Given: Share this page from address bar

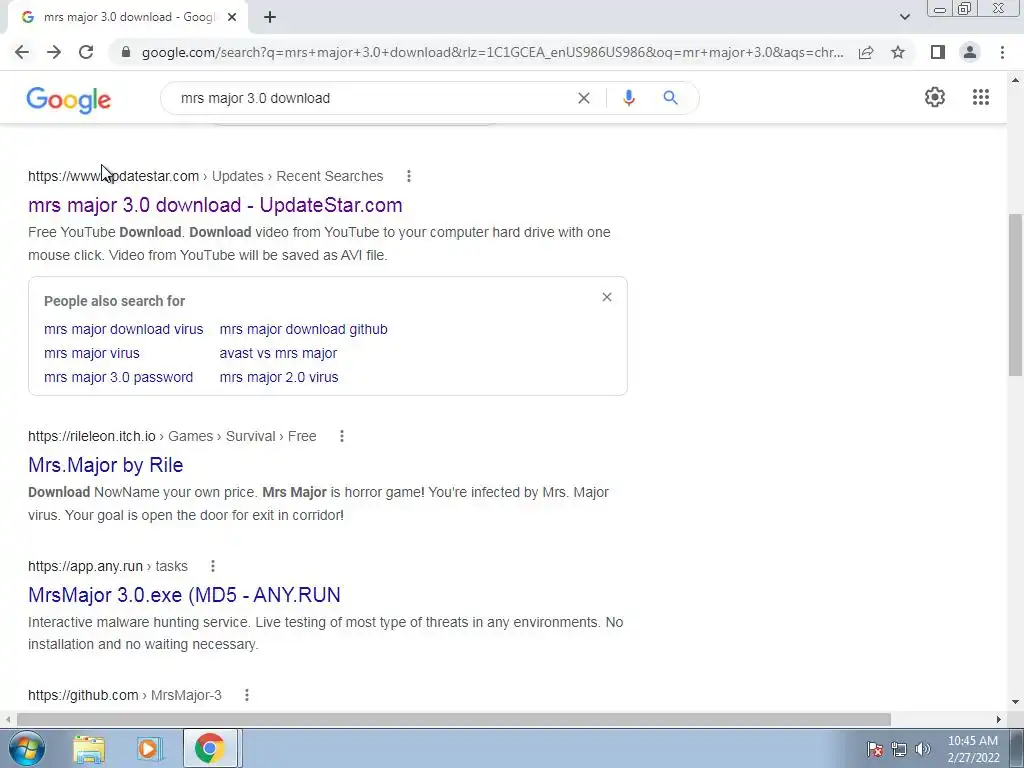Looking at the screenshot, I should pyautogui.click(x=866, y=52).
